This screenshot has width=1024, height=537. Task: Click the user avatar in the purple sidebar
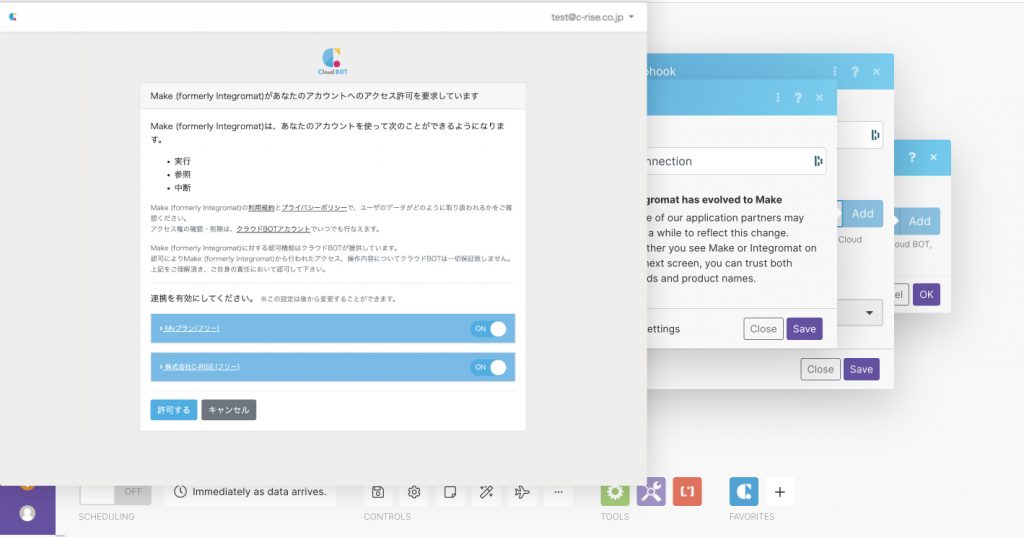pos(27,513)
